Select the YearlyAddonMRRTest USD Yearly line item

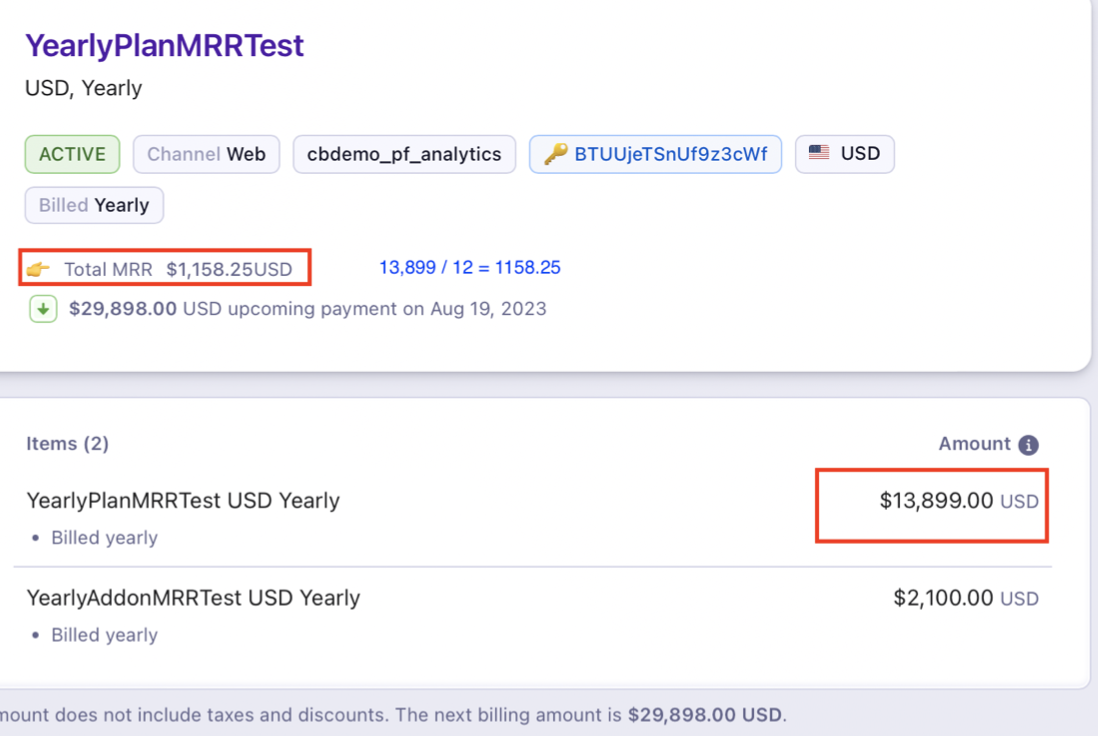click(193, 598)
